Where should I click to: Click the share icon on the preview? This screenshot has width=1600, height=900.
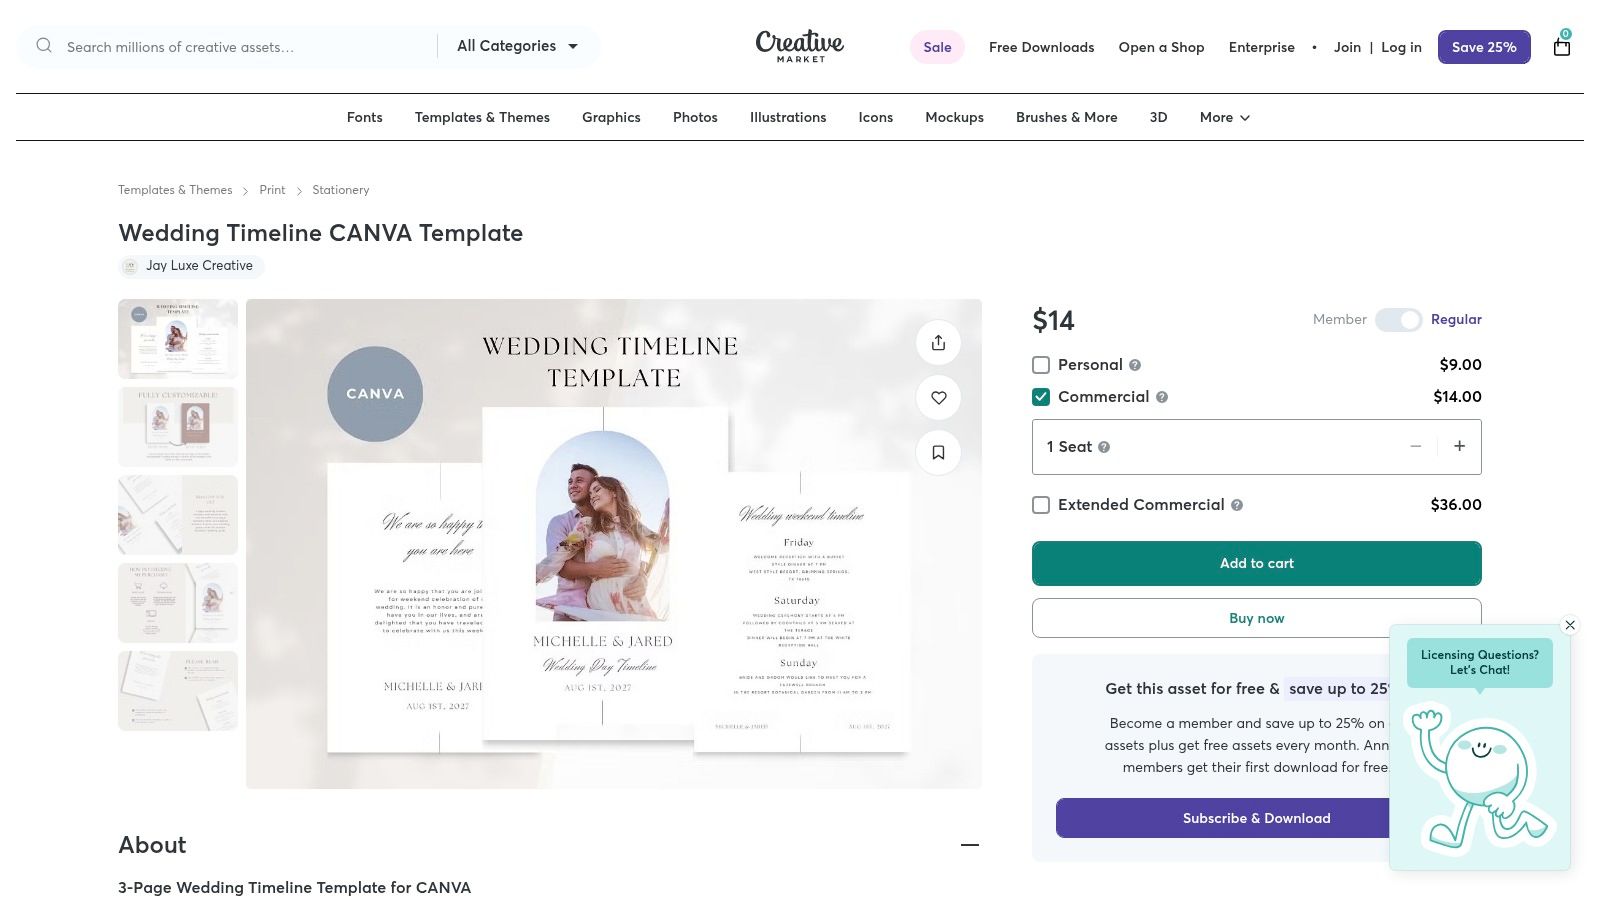(x=938, y=342)
